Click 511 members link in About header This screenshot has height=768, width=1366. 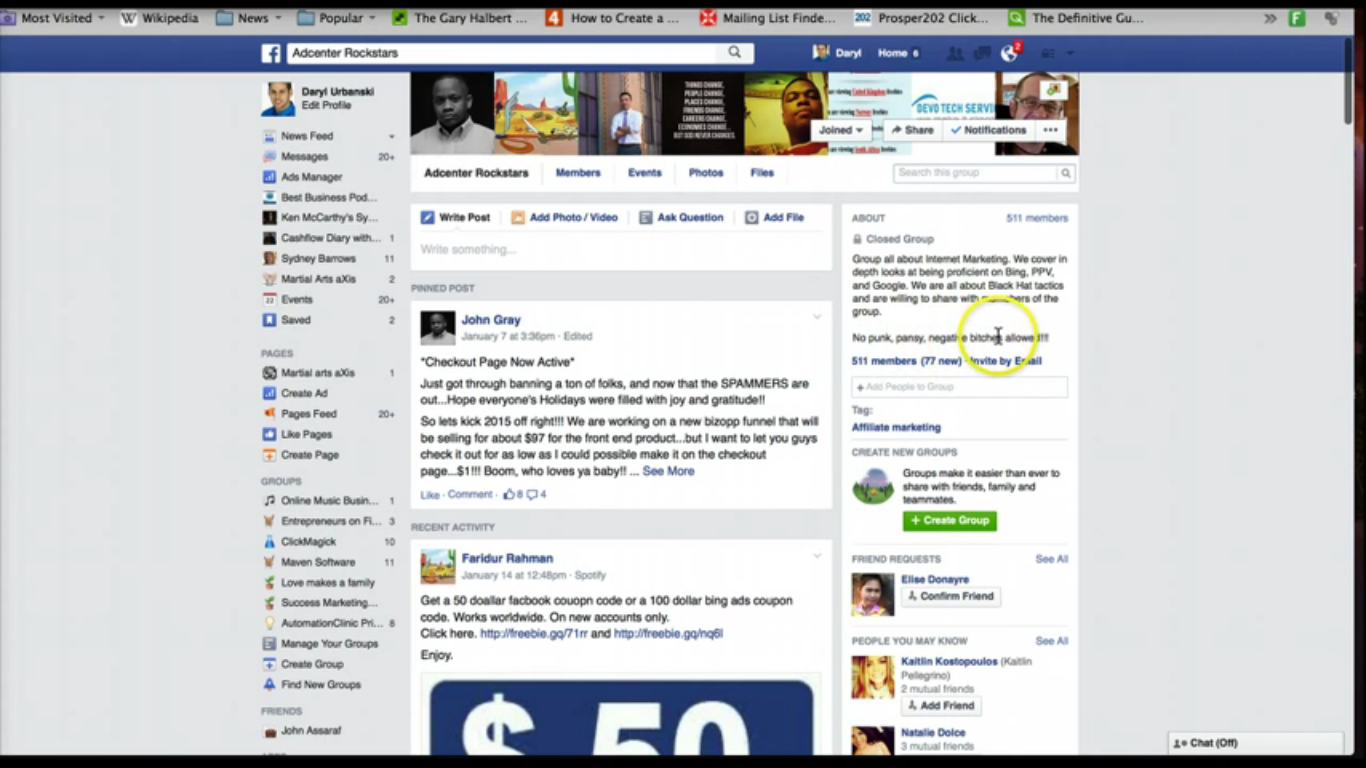pyautogui.click(x=1037, y=218)
